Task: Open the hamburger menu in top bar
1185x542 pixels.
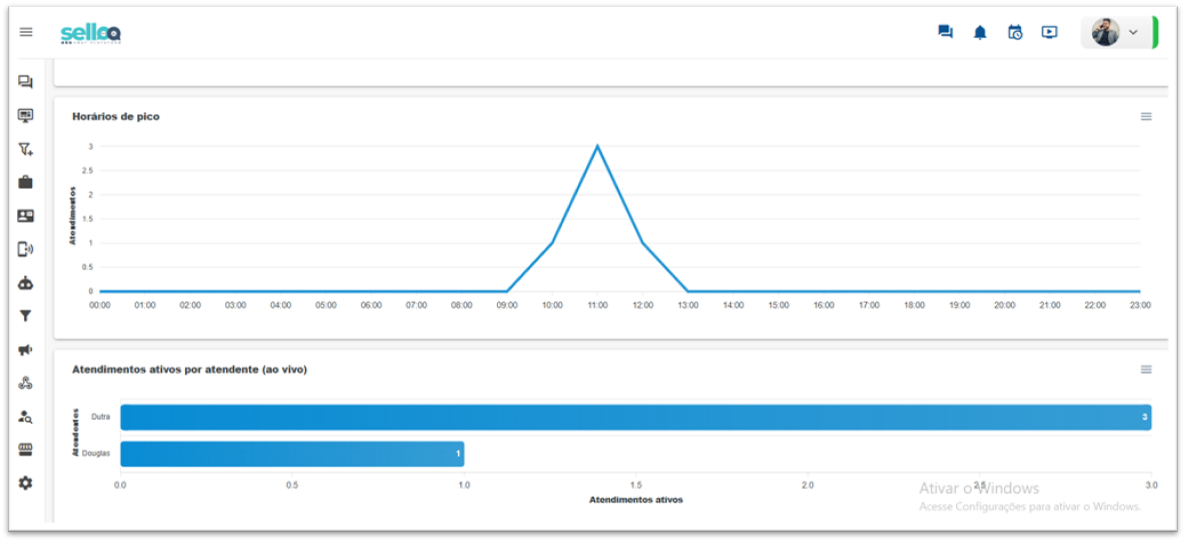Action: (26, 32)
